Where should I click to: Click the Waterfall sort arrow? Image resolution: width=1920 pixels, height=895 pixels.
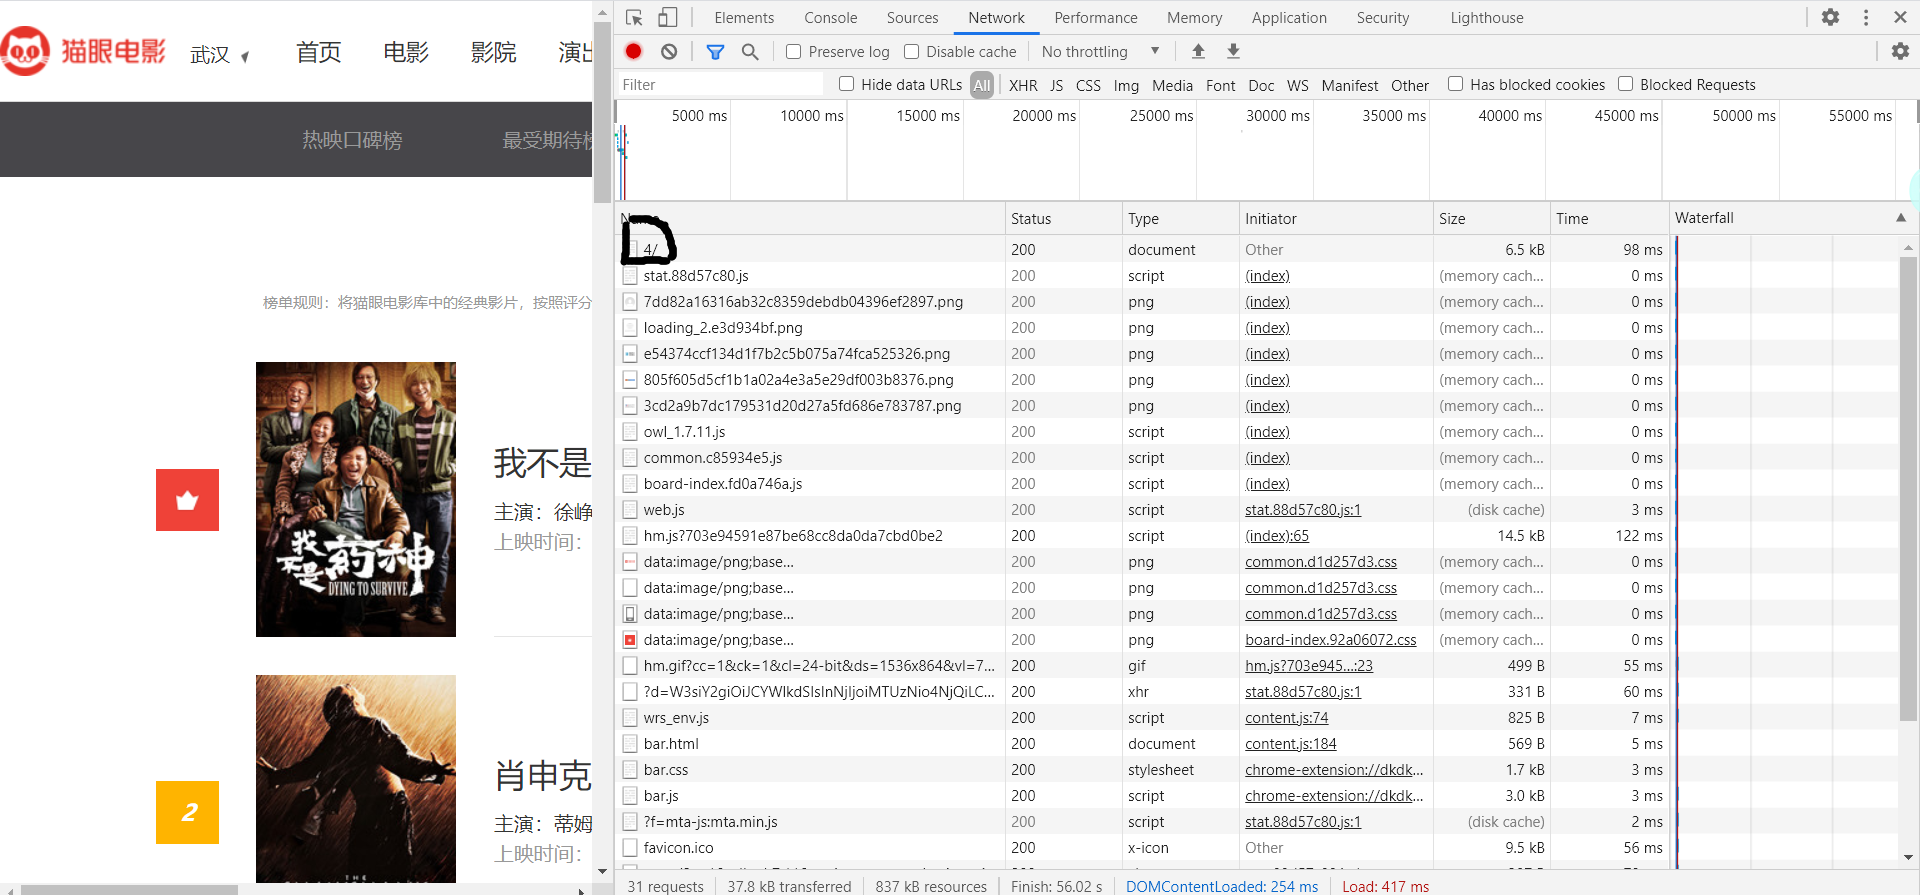click(x=1900, y=218)
